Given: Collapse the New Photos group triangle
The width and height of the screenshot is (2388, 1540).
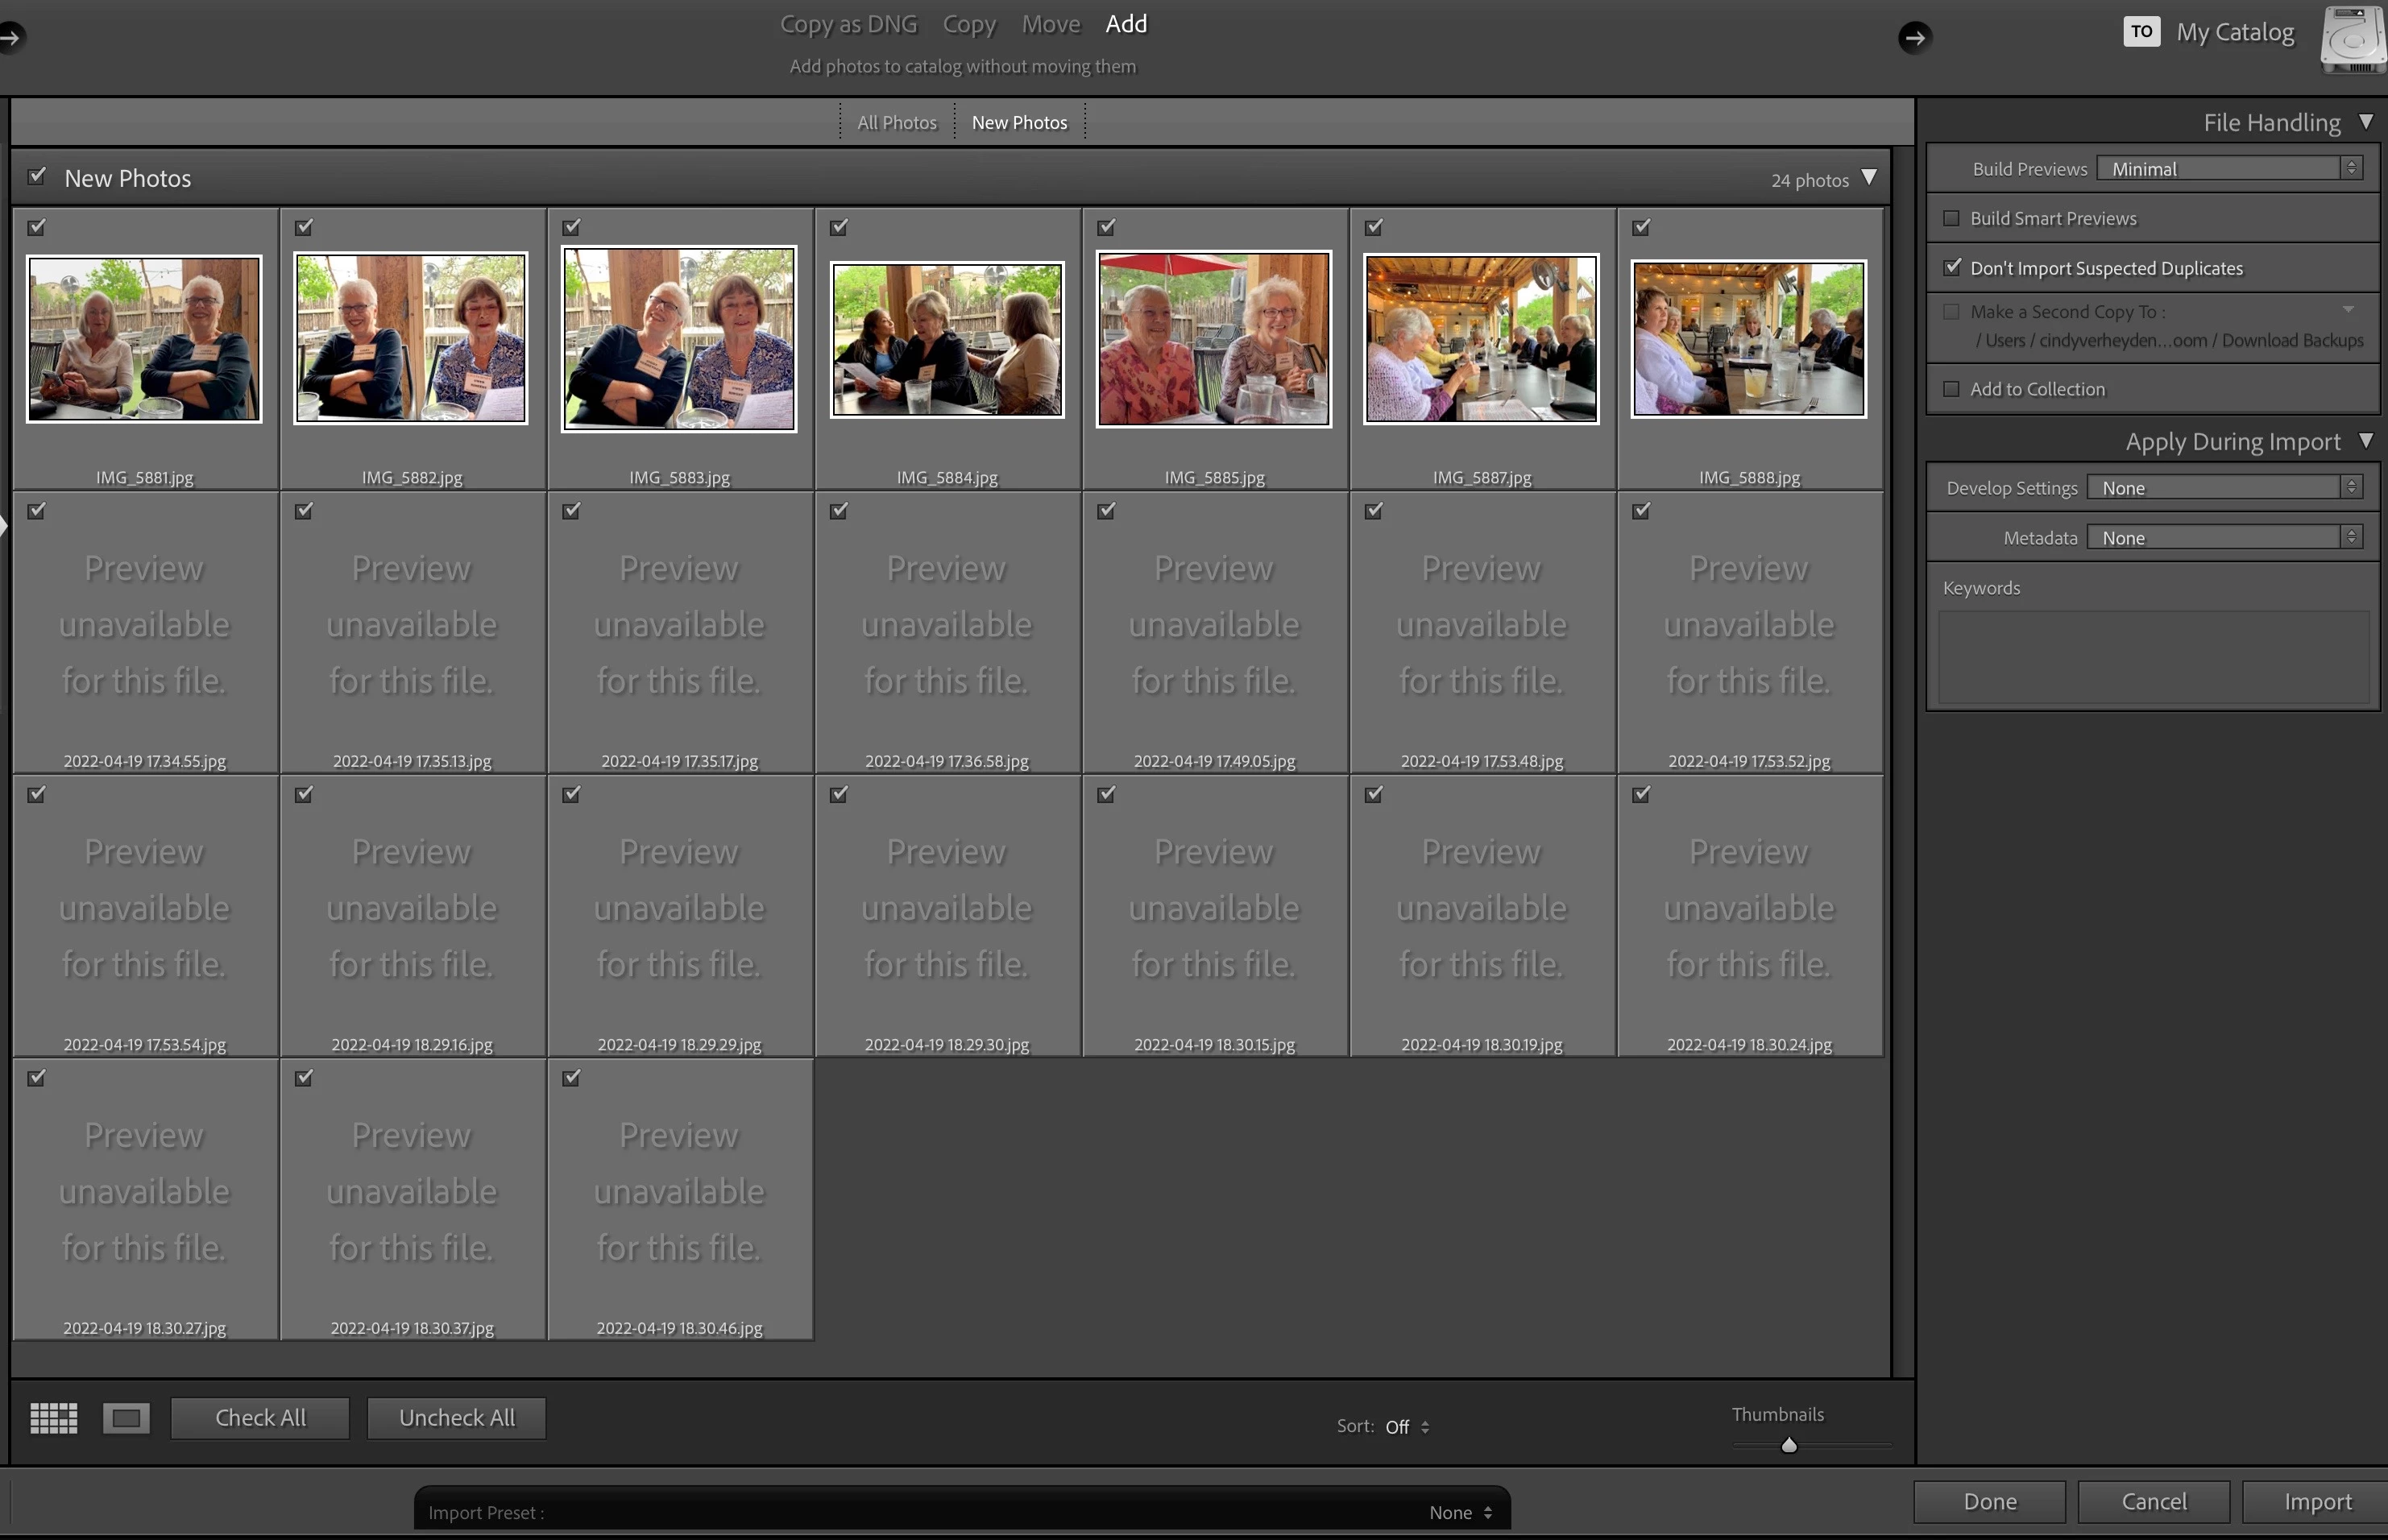Looking at the screenshot, I should click(1869, 178).
